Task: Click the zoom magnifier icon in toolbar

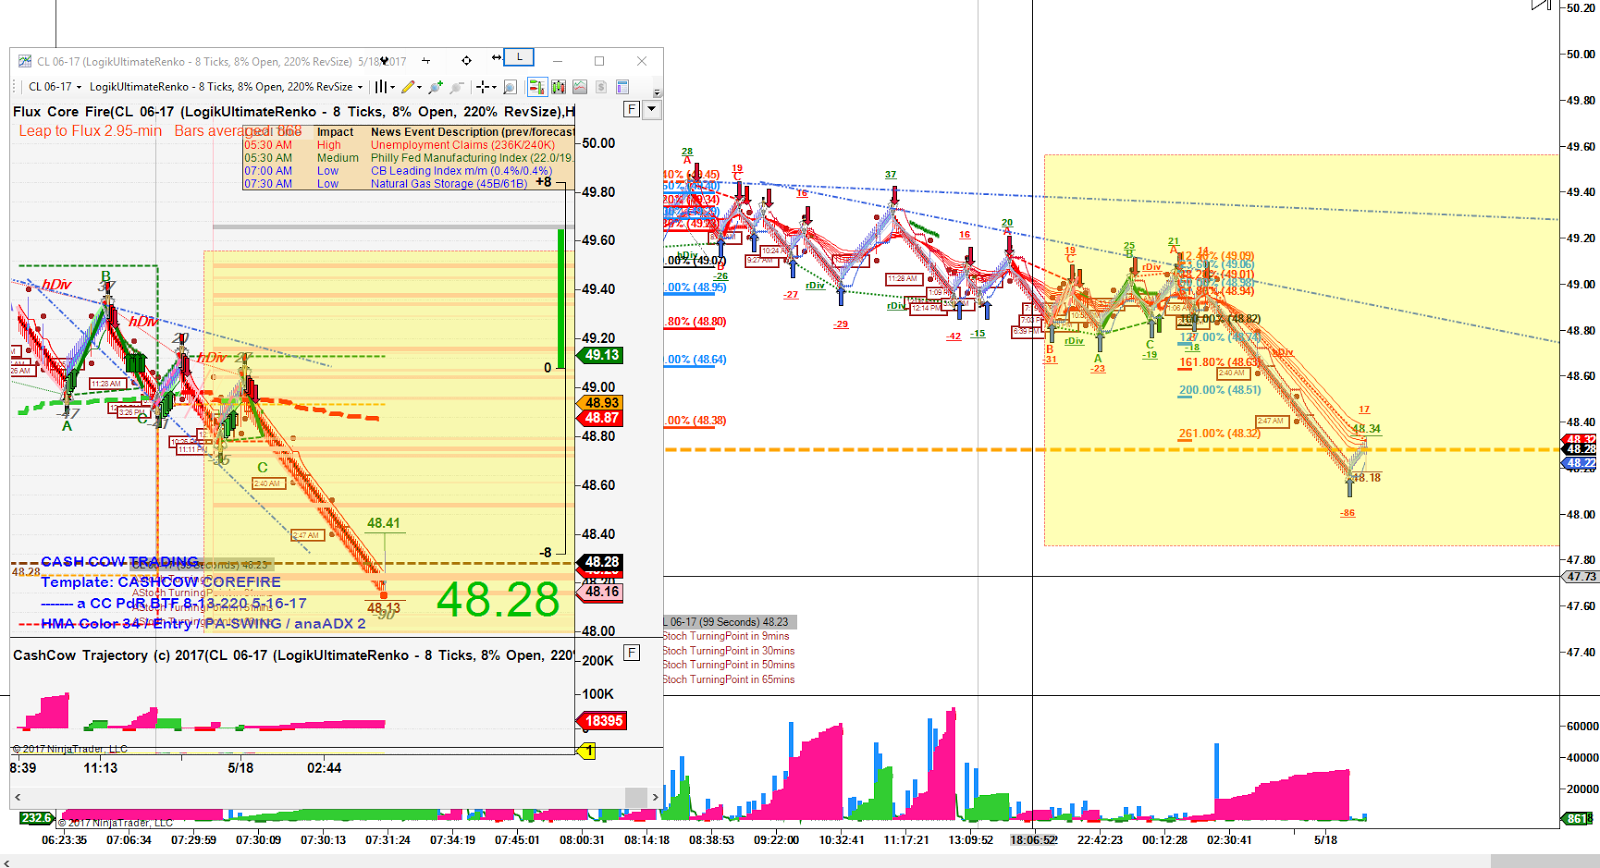Action: click(510, 87)
